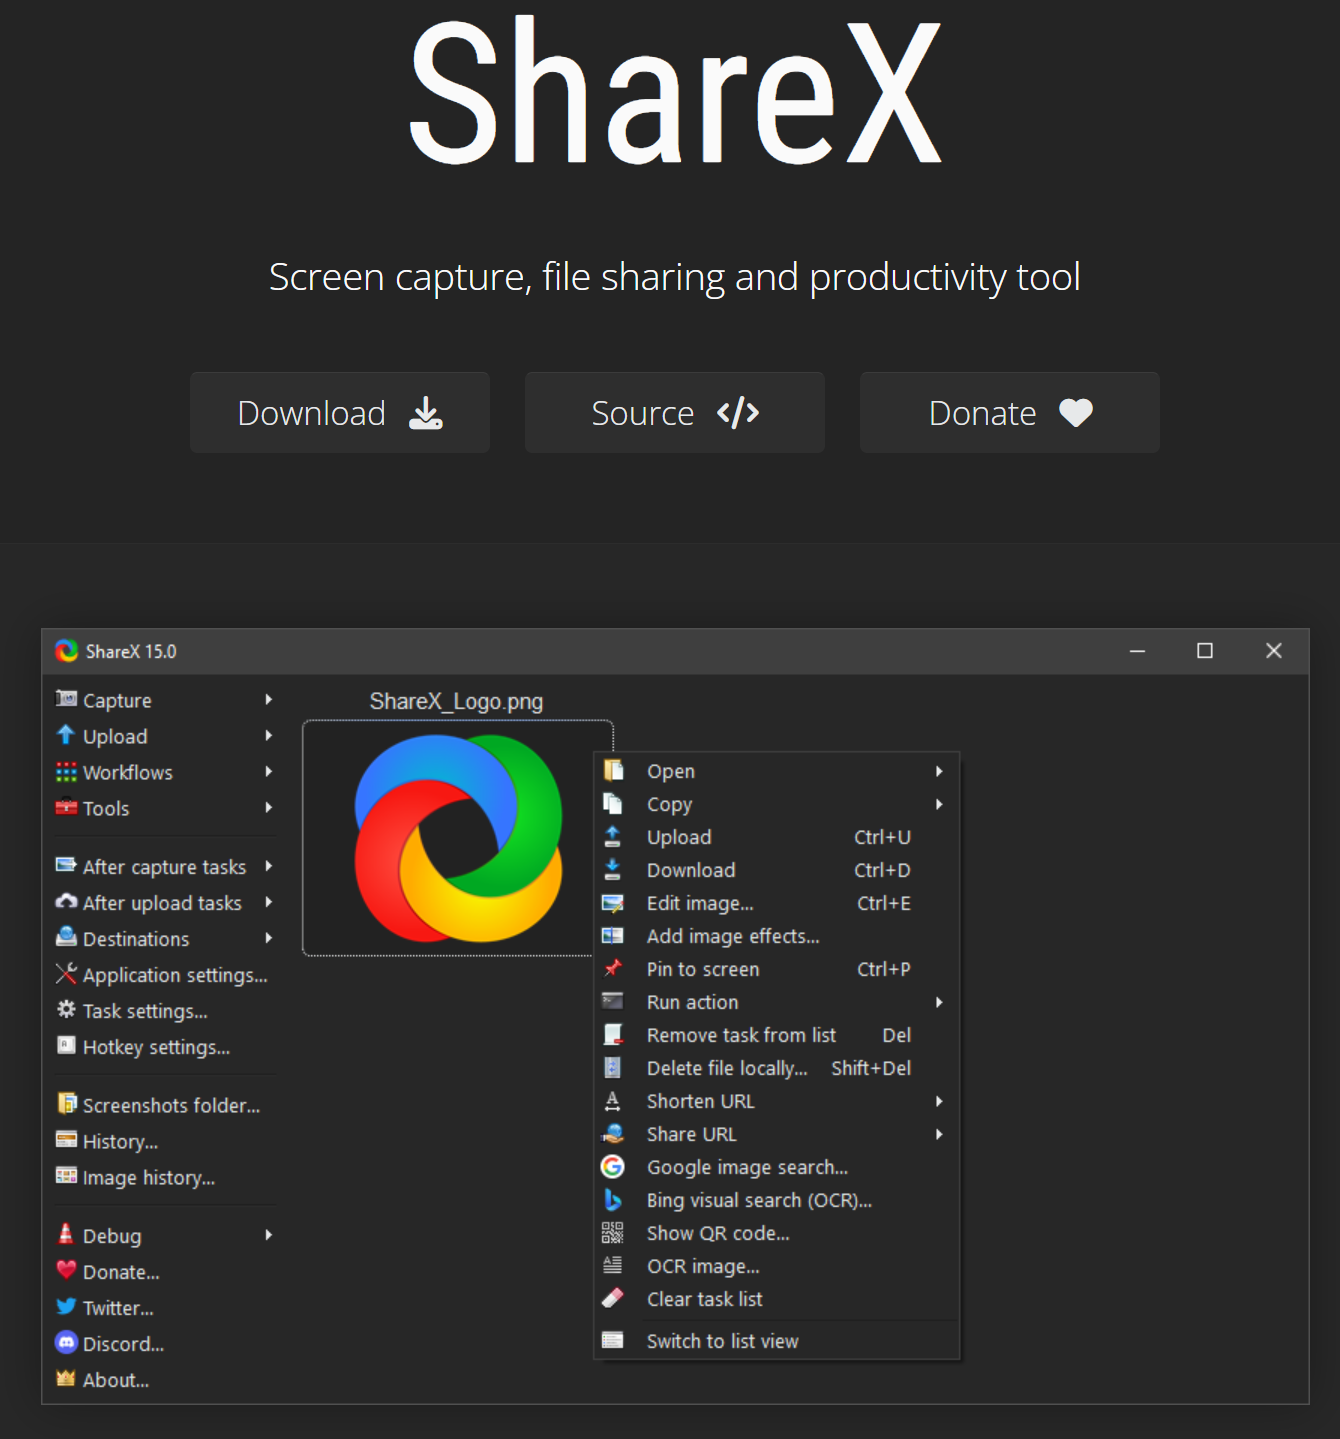The image size is (1340, 1439).
Task: Click the OCR image text icon
Action: (612, 1265)
